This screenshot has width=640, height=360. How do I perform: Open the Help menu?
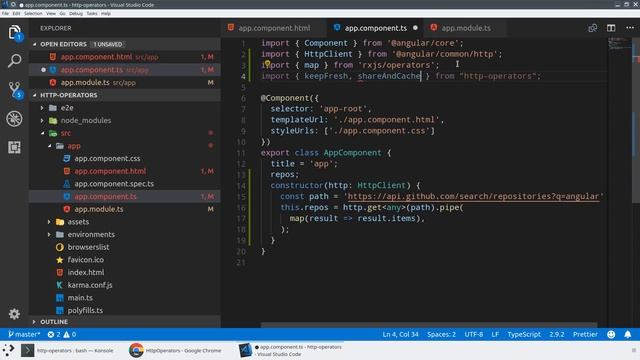(106, 13)
